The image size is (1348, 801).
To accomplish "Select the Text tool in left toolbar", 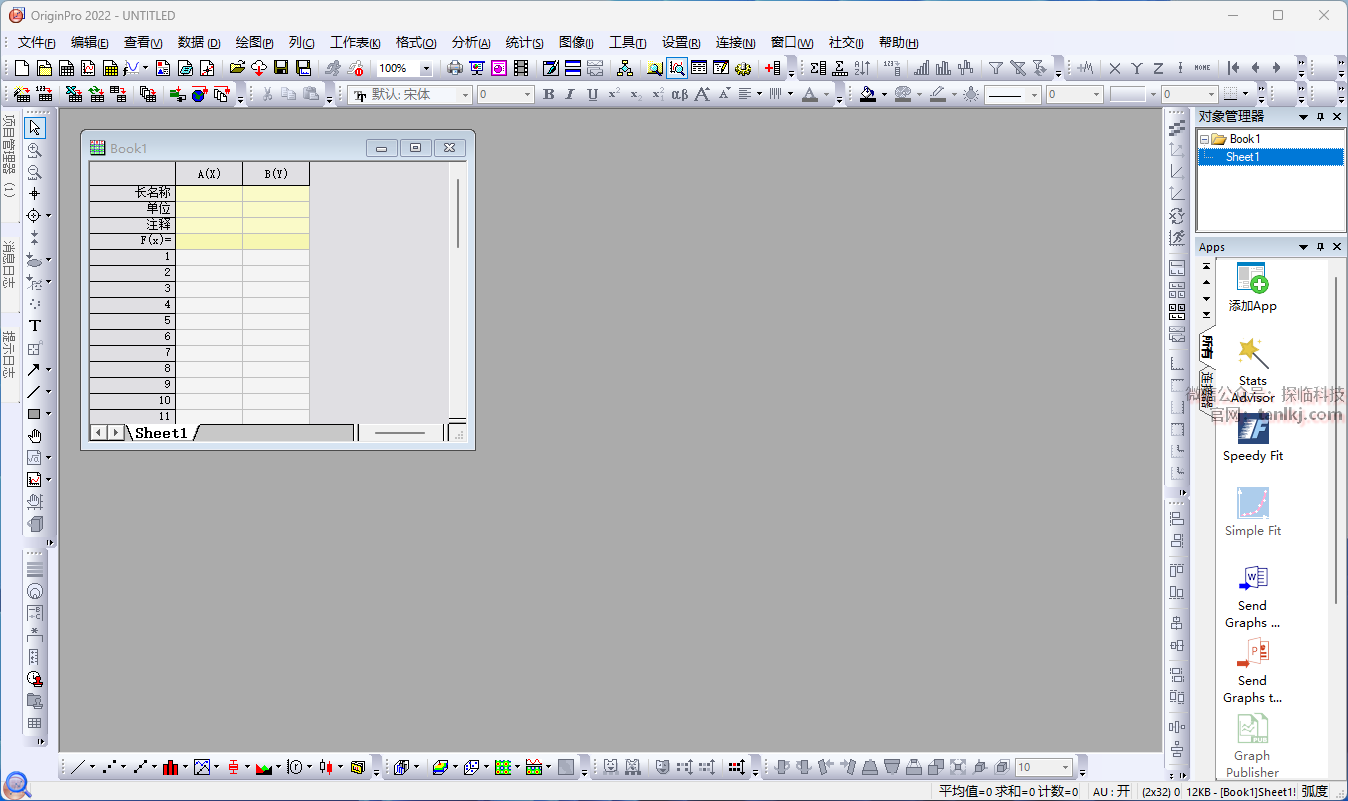I will coord(35,326).
